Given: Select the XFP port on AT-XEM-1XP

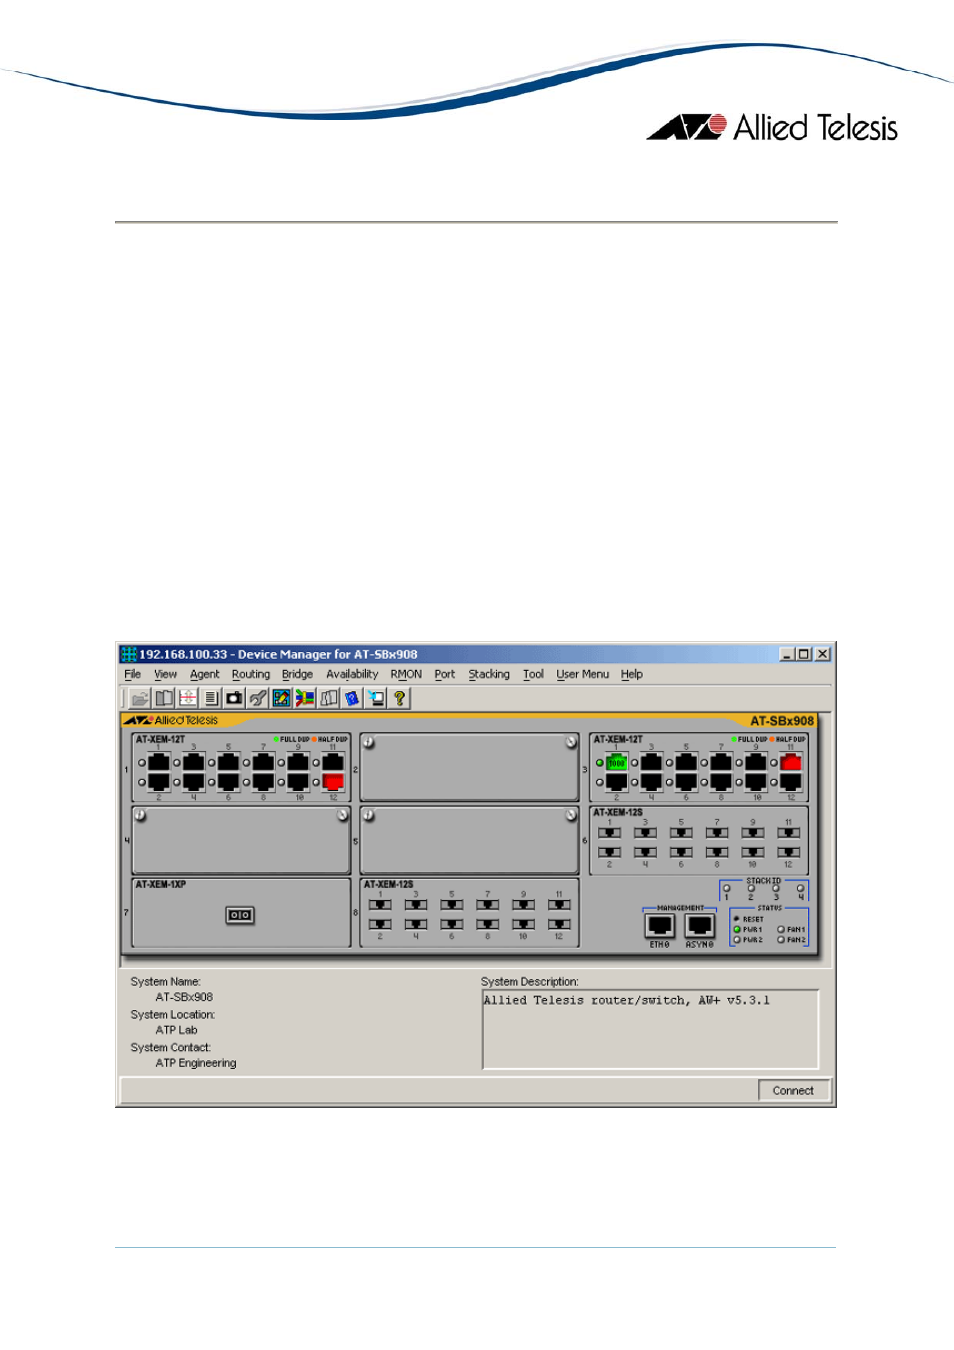Looking at the screenshot, I should (x=240, y=915).
